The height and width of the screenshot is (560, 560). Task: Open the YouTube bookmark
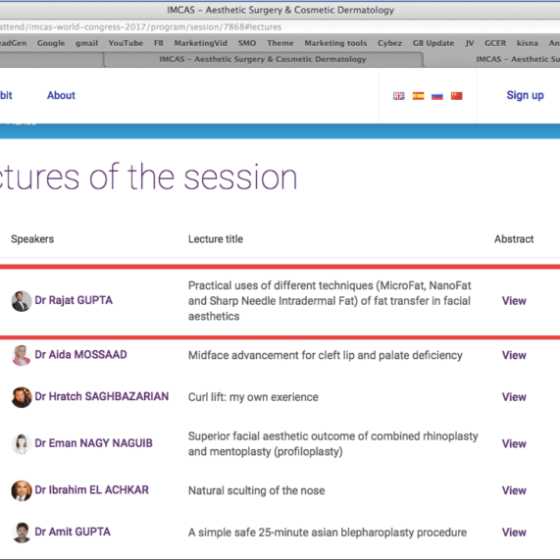coord(126,43)
